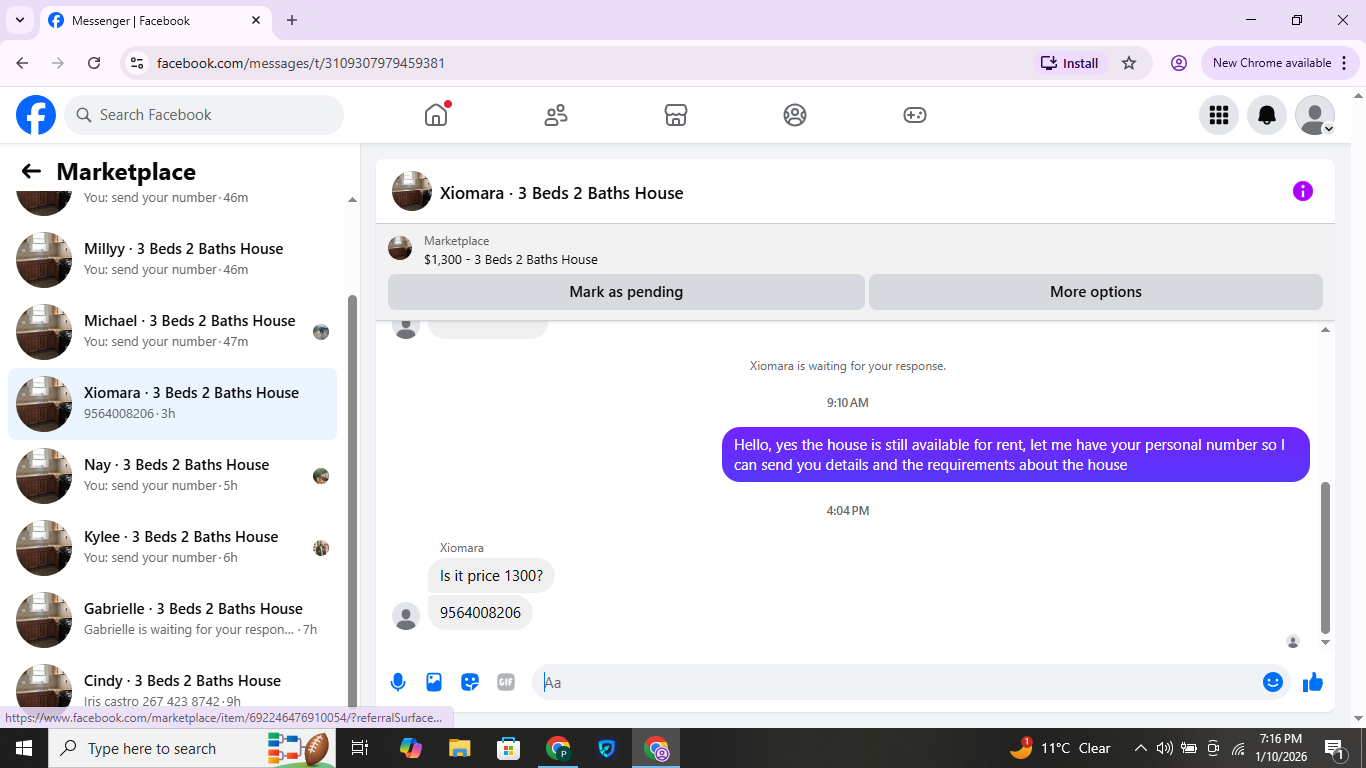The image size is (1366, 768).
Task: Close the Messenger | Facebook tab
Action: click(257, 20)
